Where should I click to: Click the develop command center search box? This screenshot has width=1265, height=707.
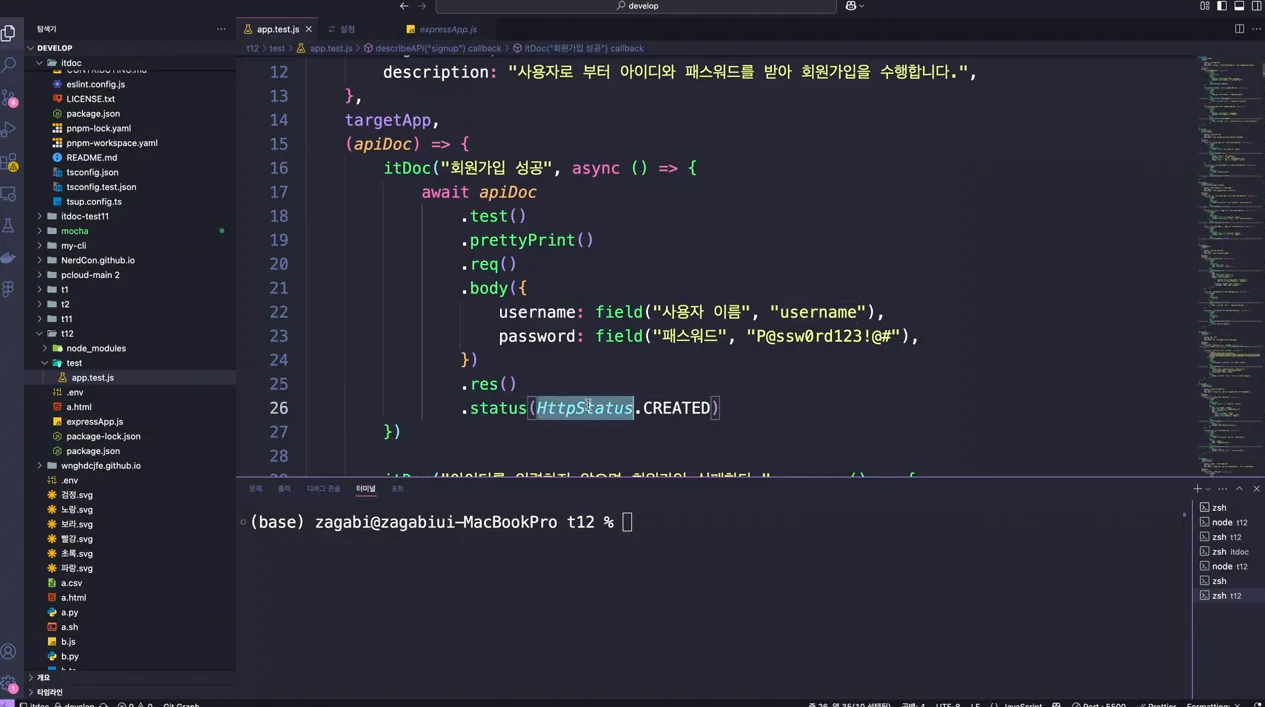[x=638, y=6]
